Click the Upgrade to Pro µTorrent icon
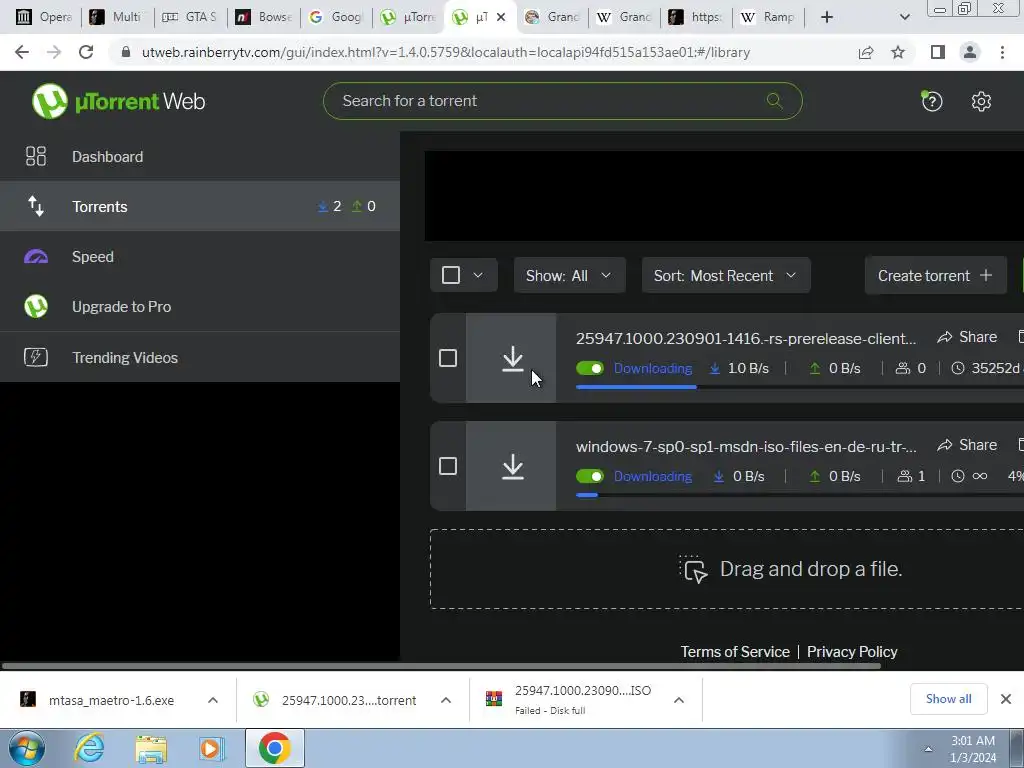This screenshot has height=768, width=1024. (36, 306)
